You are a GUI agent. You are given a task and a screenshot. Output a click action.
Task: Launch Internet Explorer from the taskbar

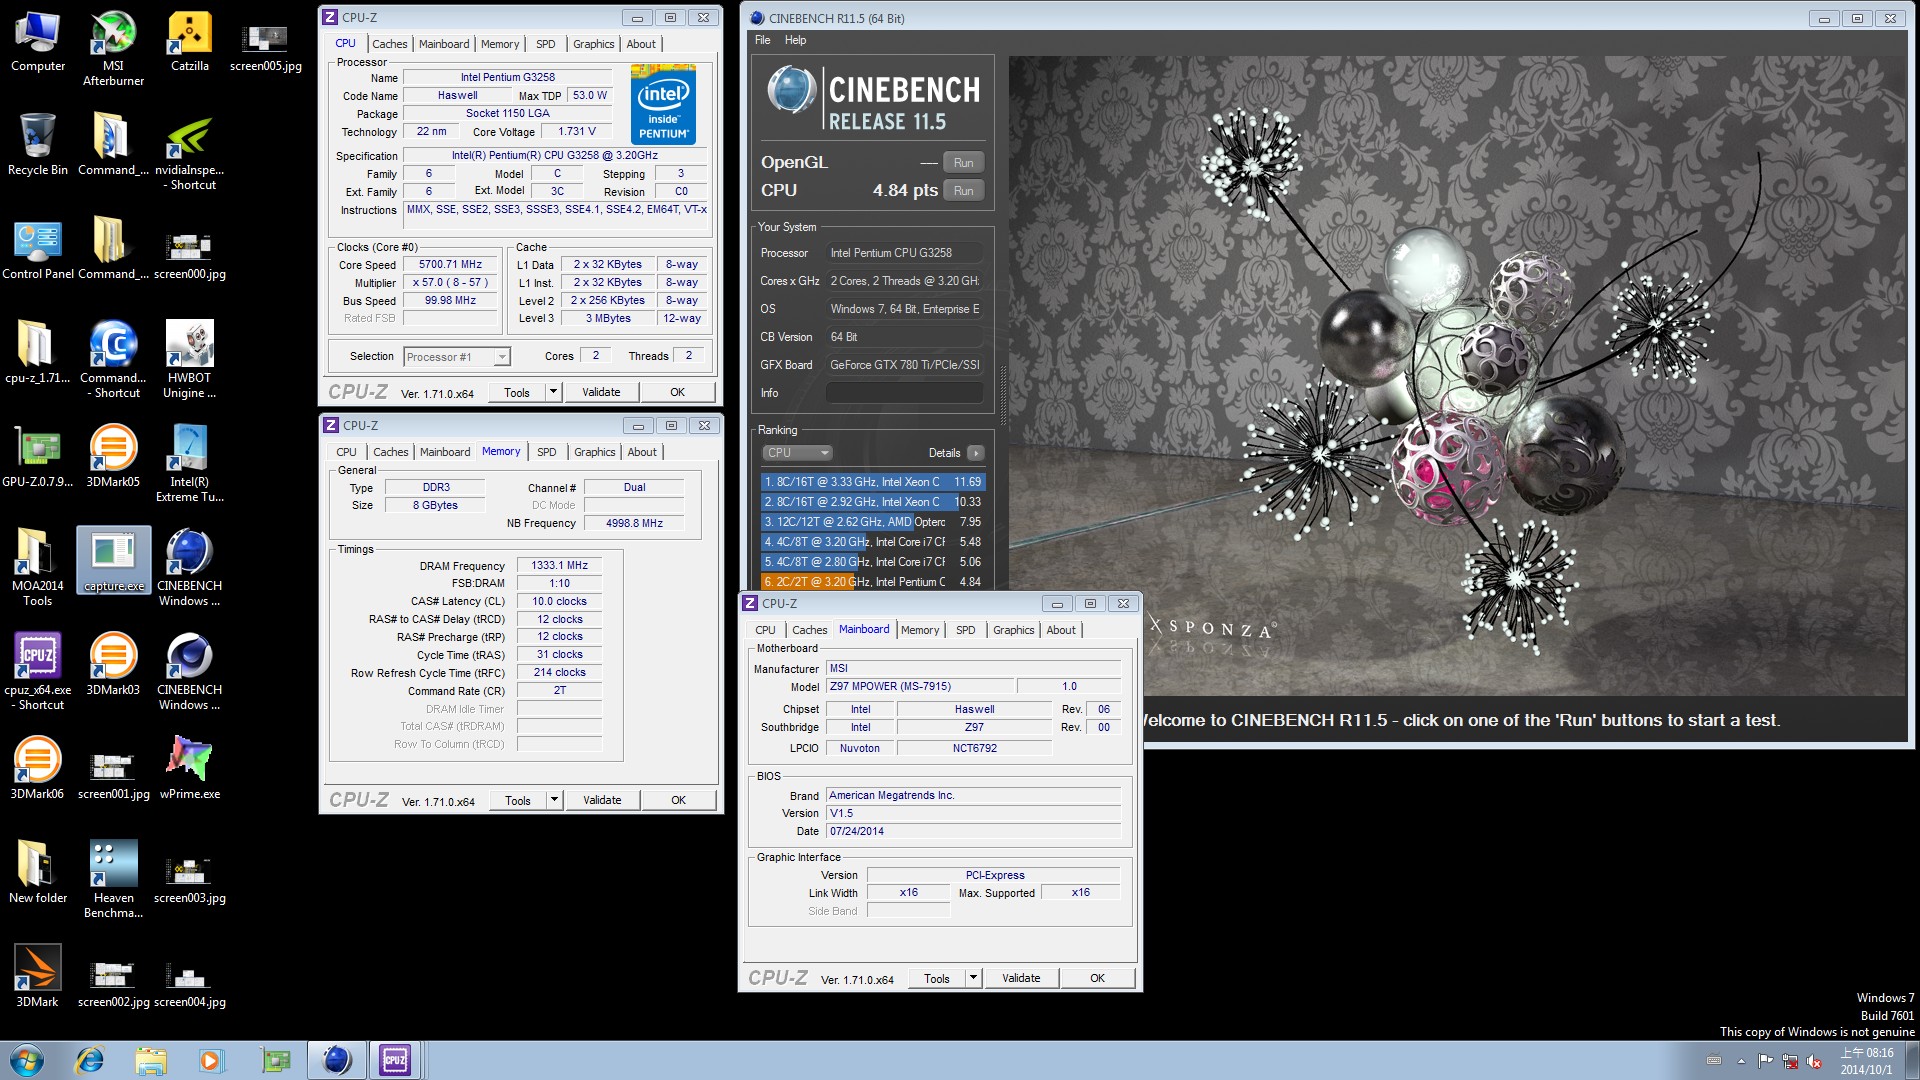(x=89, y=1060)
